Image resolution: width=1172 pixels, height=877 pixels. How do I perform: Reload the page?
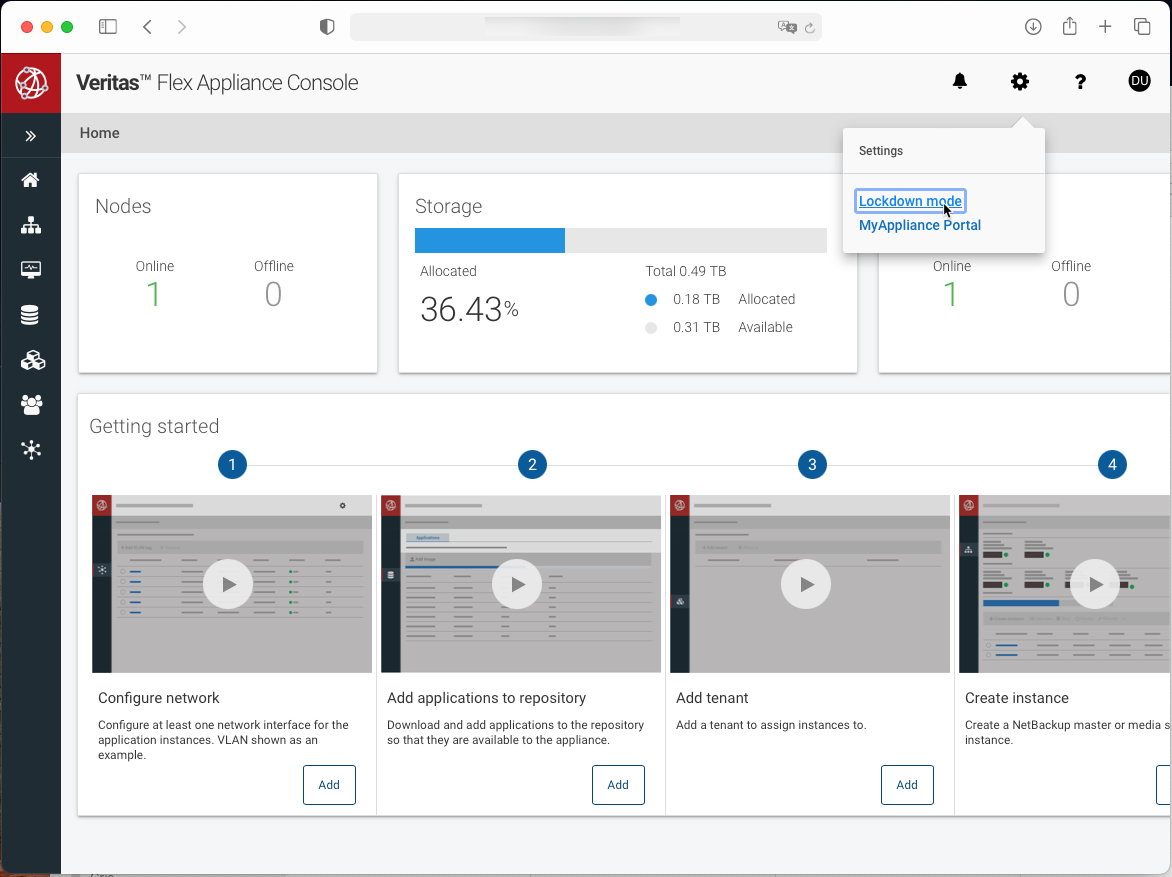(x=809, y=28)
